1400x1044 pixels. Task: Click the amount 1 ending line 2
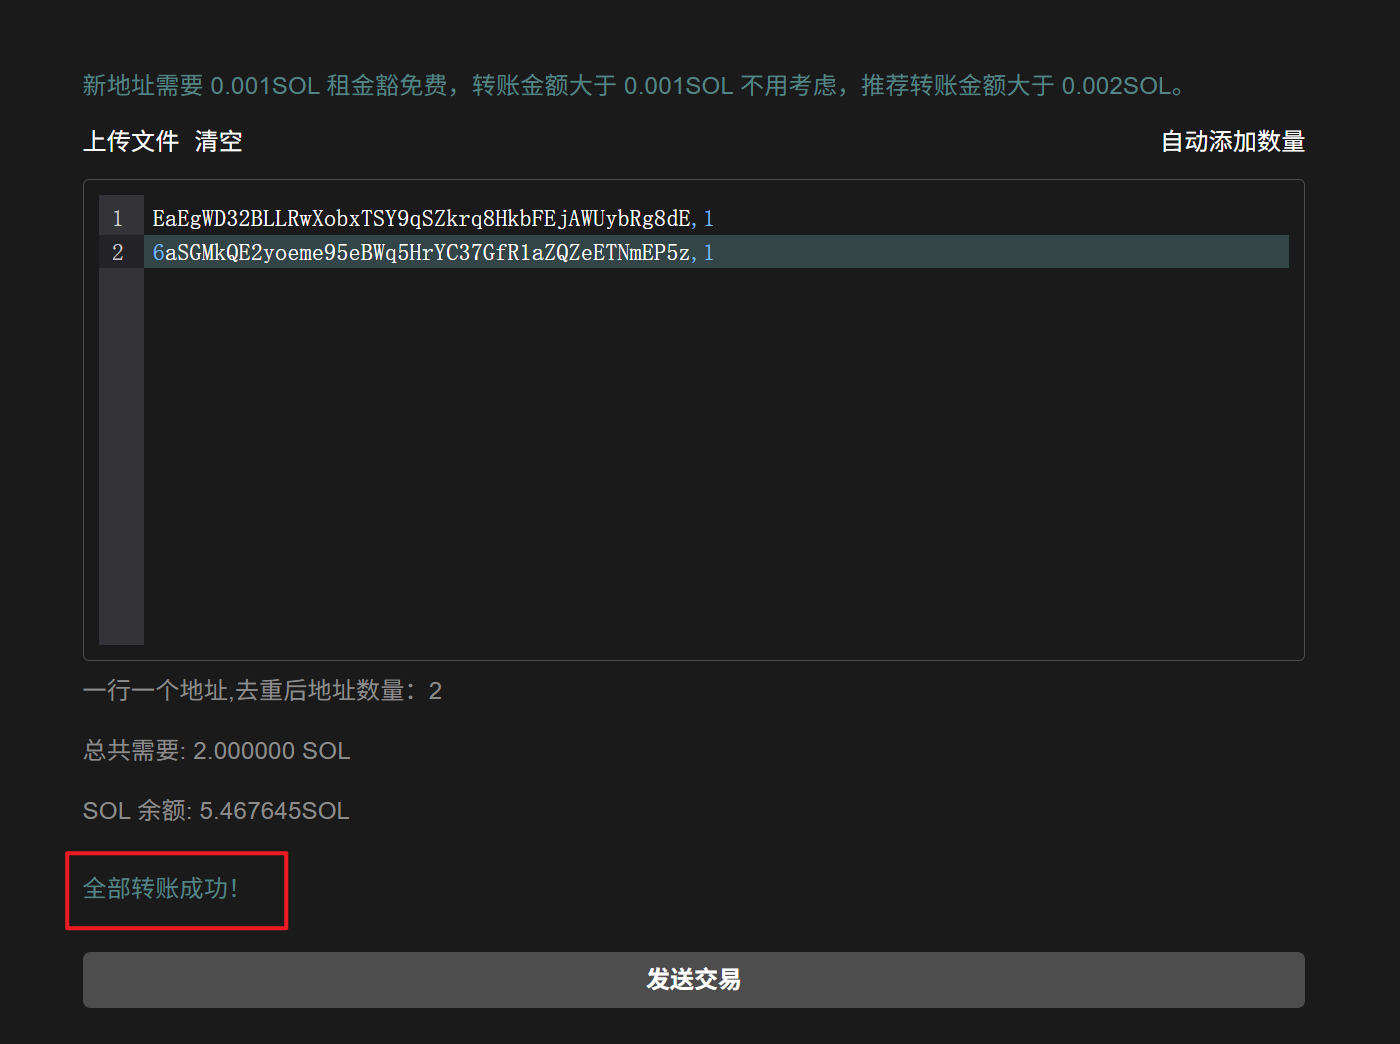pyautogui.click(x=709, y=252)
